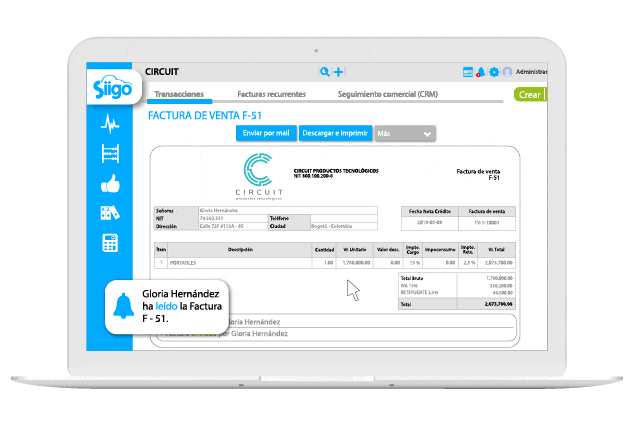Click the Descripción column header

point(240,250)
